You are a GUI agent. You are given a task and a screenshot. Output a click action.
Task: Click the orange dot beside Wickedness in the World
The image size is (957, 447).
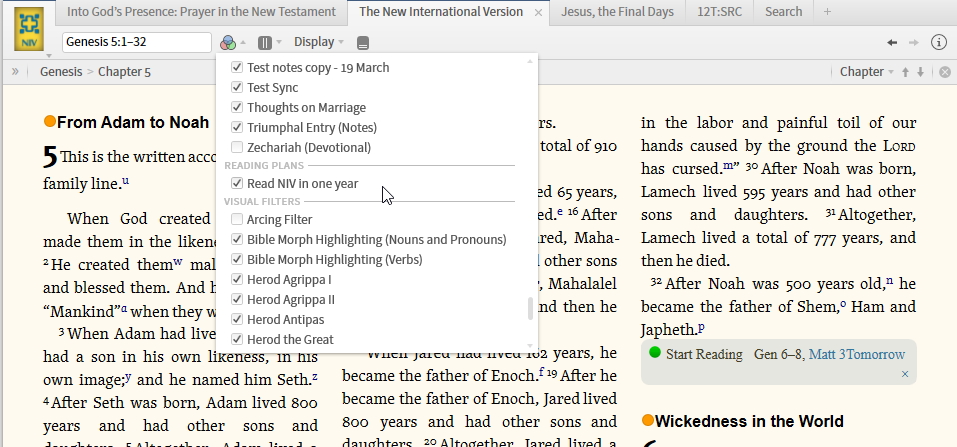(648, 420)
